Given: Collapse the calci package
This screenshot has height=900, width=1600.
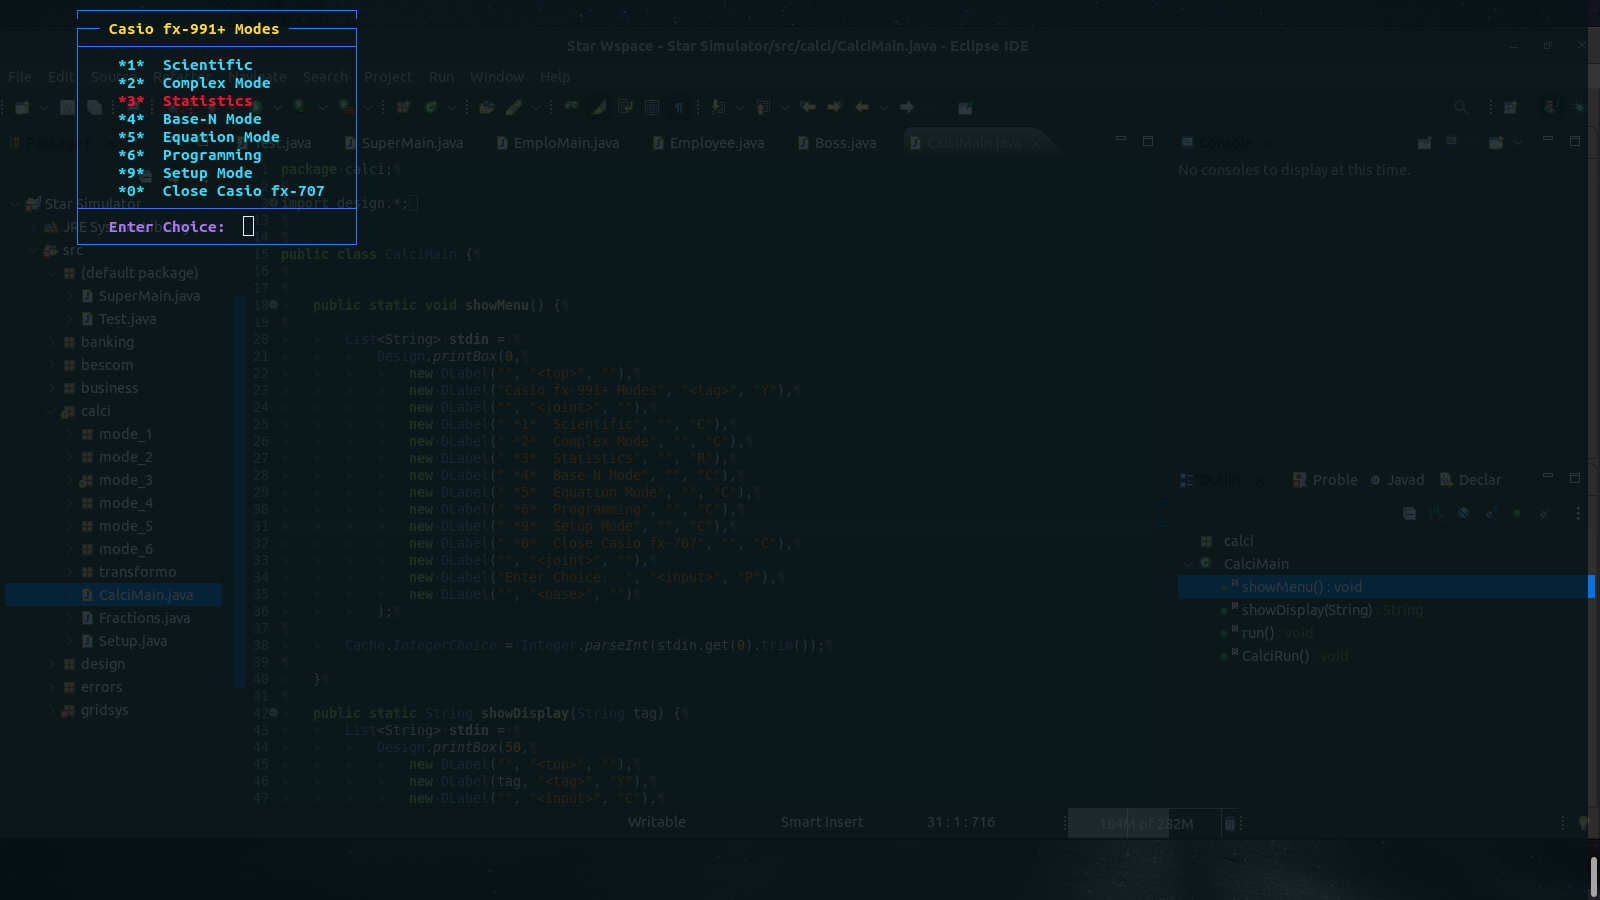Looking at the screenshot, I should click(50, 411).
